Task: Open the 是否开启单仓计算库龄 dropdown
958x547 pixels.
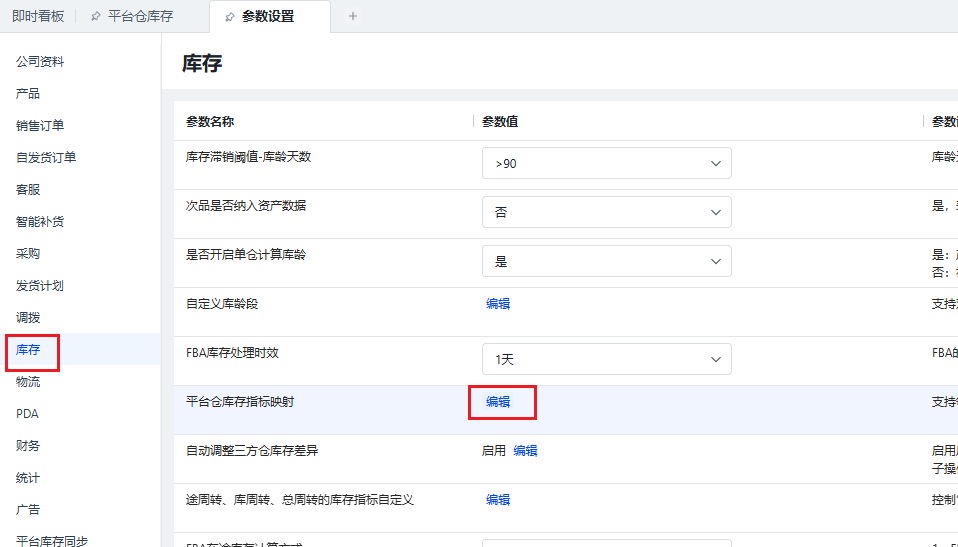Action: [x=606, y=261]
